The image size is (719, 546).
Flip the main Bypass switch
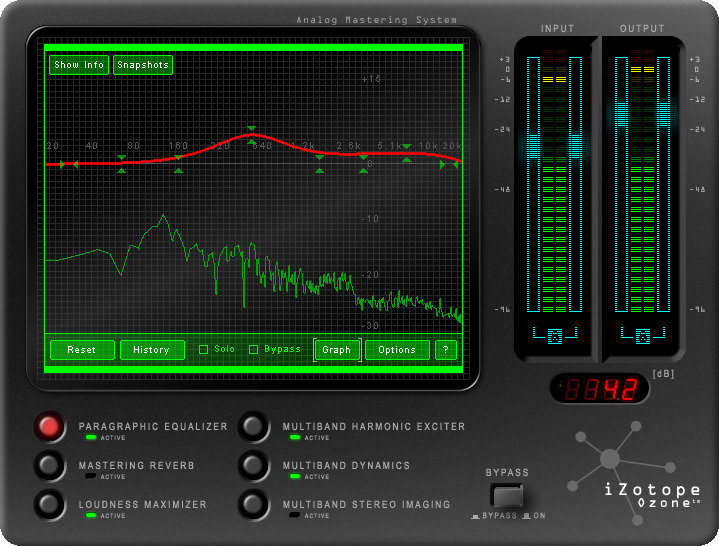coord(507,495)
